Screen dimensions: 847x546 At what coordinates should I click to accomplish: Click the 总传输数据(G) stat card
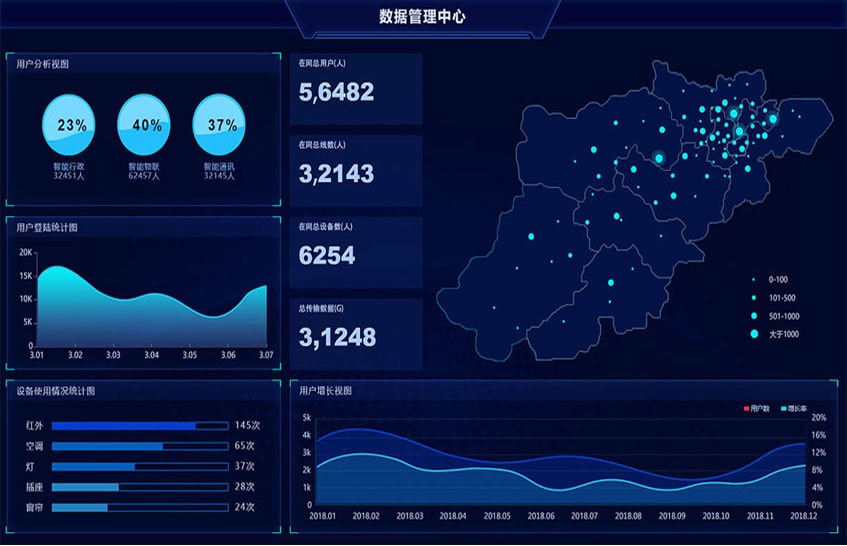(356, 333)
